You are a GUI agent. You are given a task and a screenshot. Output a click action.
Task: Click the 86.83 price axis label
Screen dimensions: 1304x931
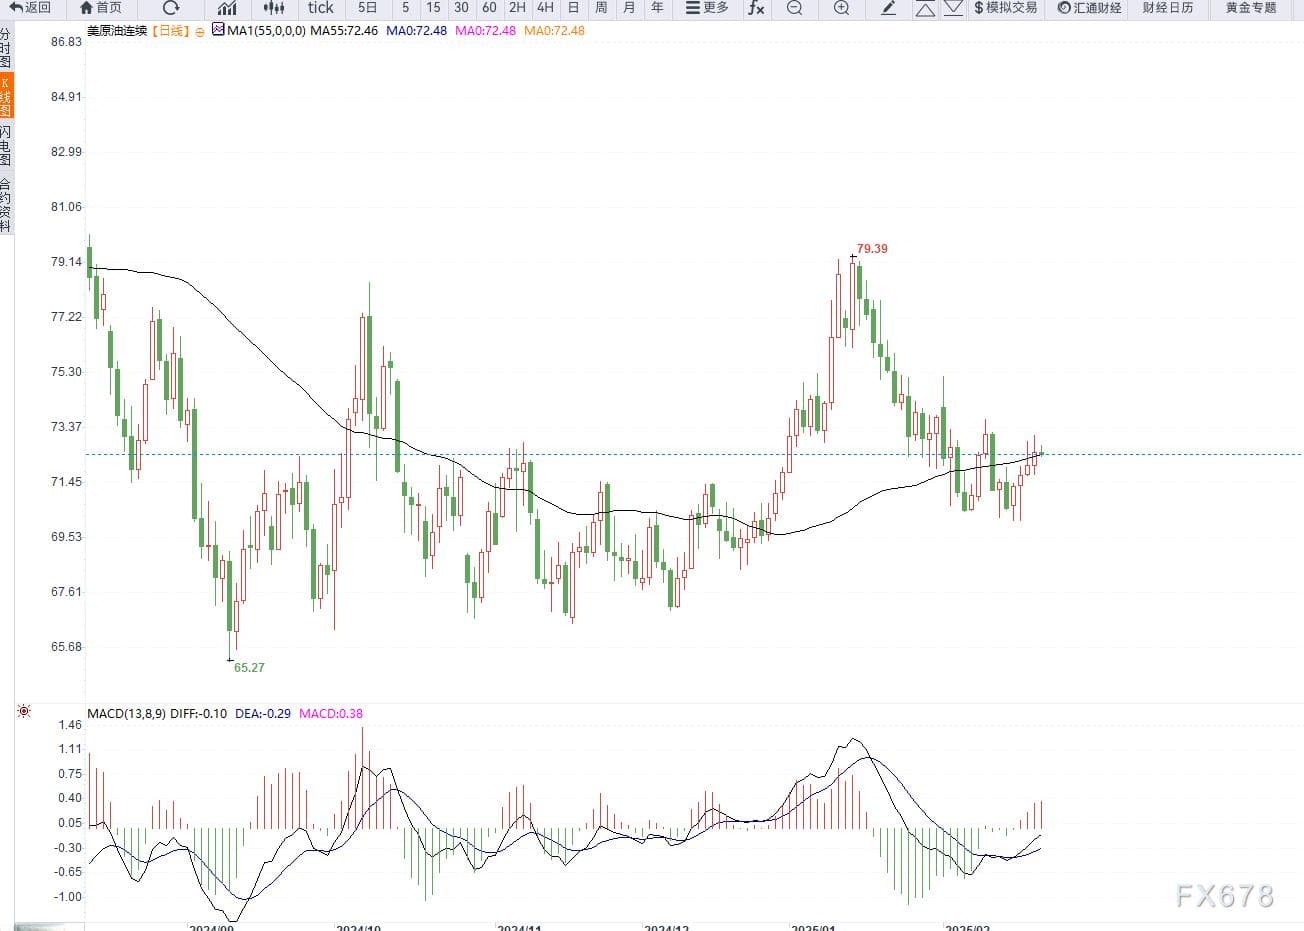point(66,43)
